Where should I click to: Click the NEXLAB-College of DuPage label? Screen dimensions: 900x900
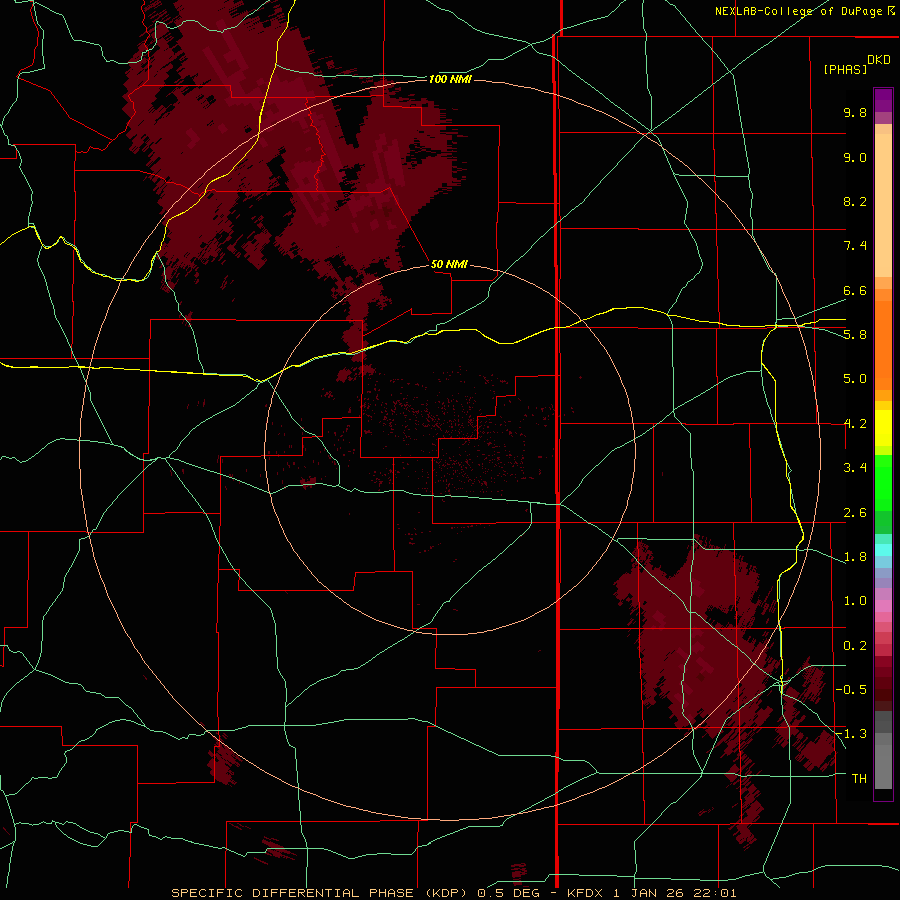tap(800, 11)
